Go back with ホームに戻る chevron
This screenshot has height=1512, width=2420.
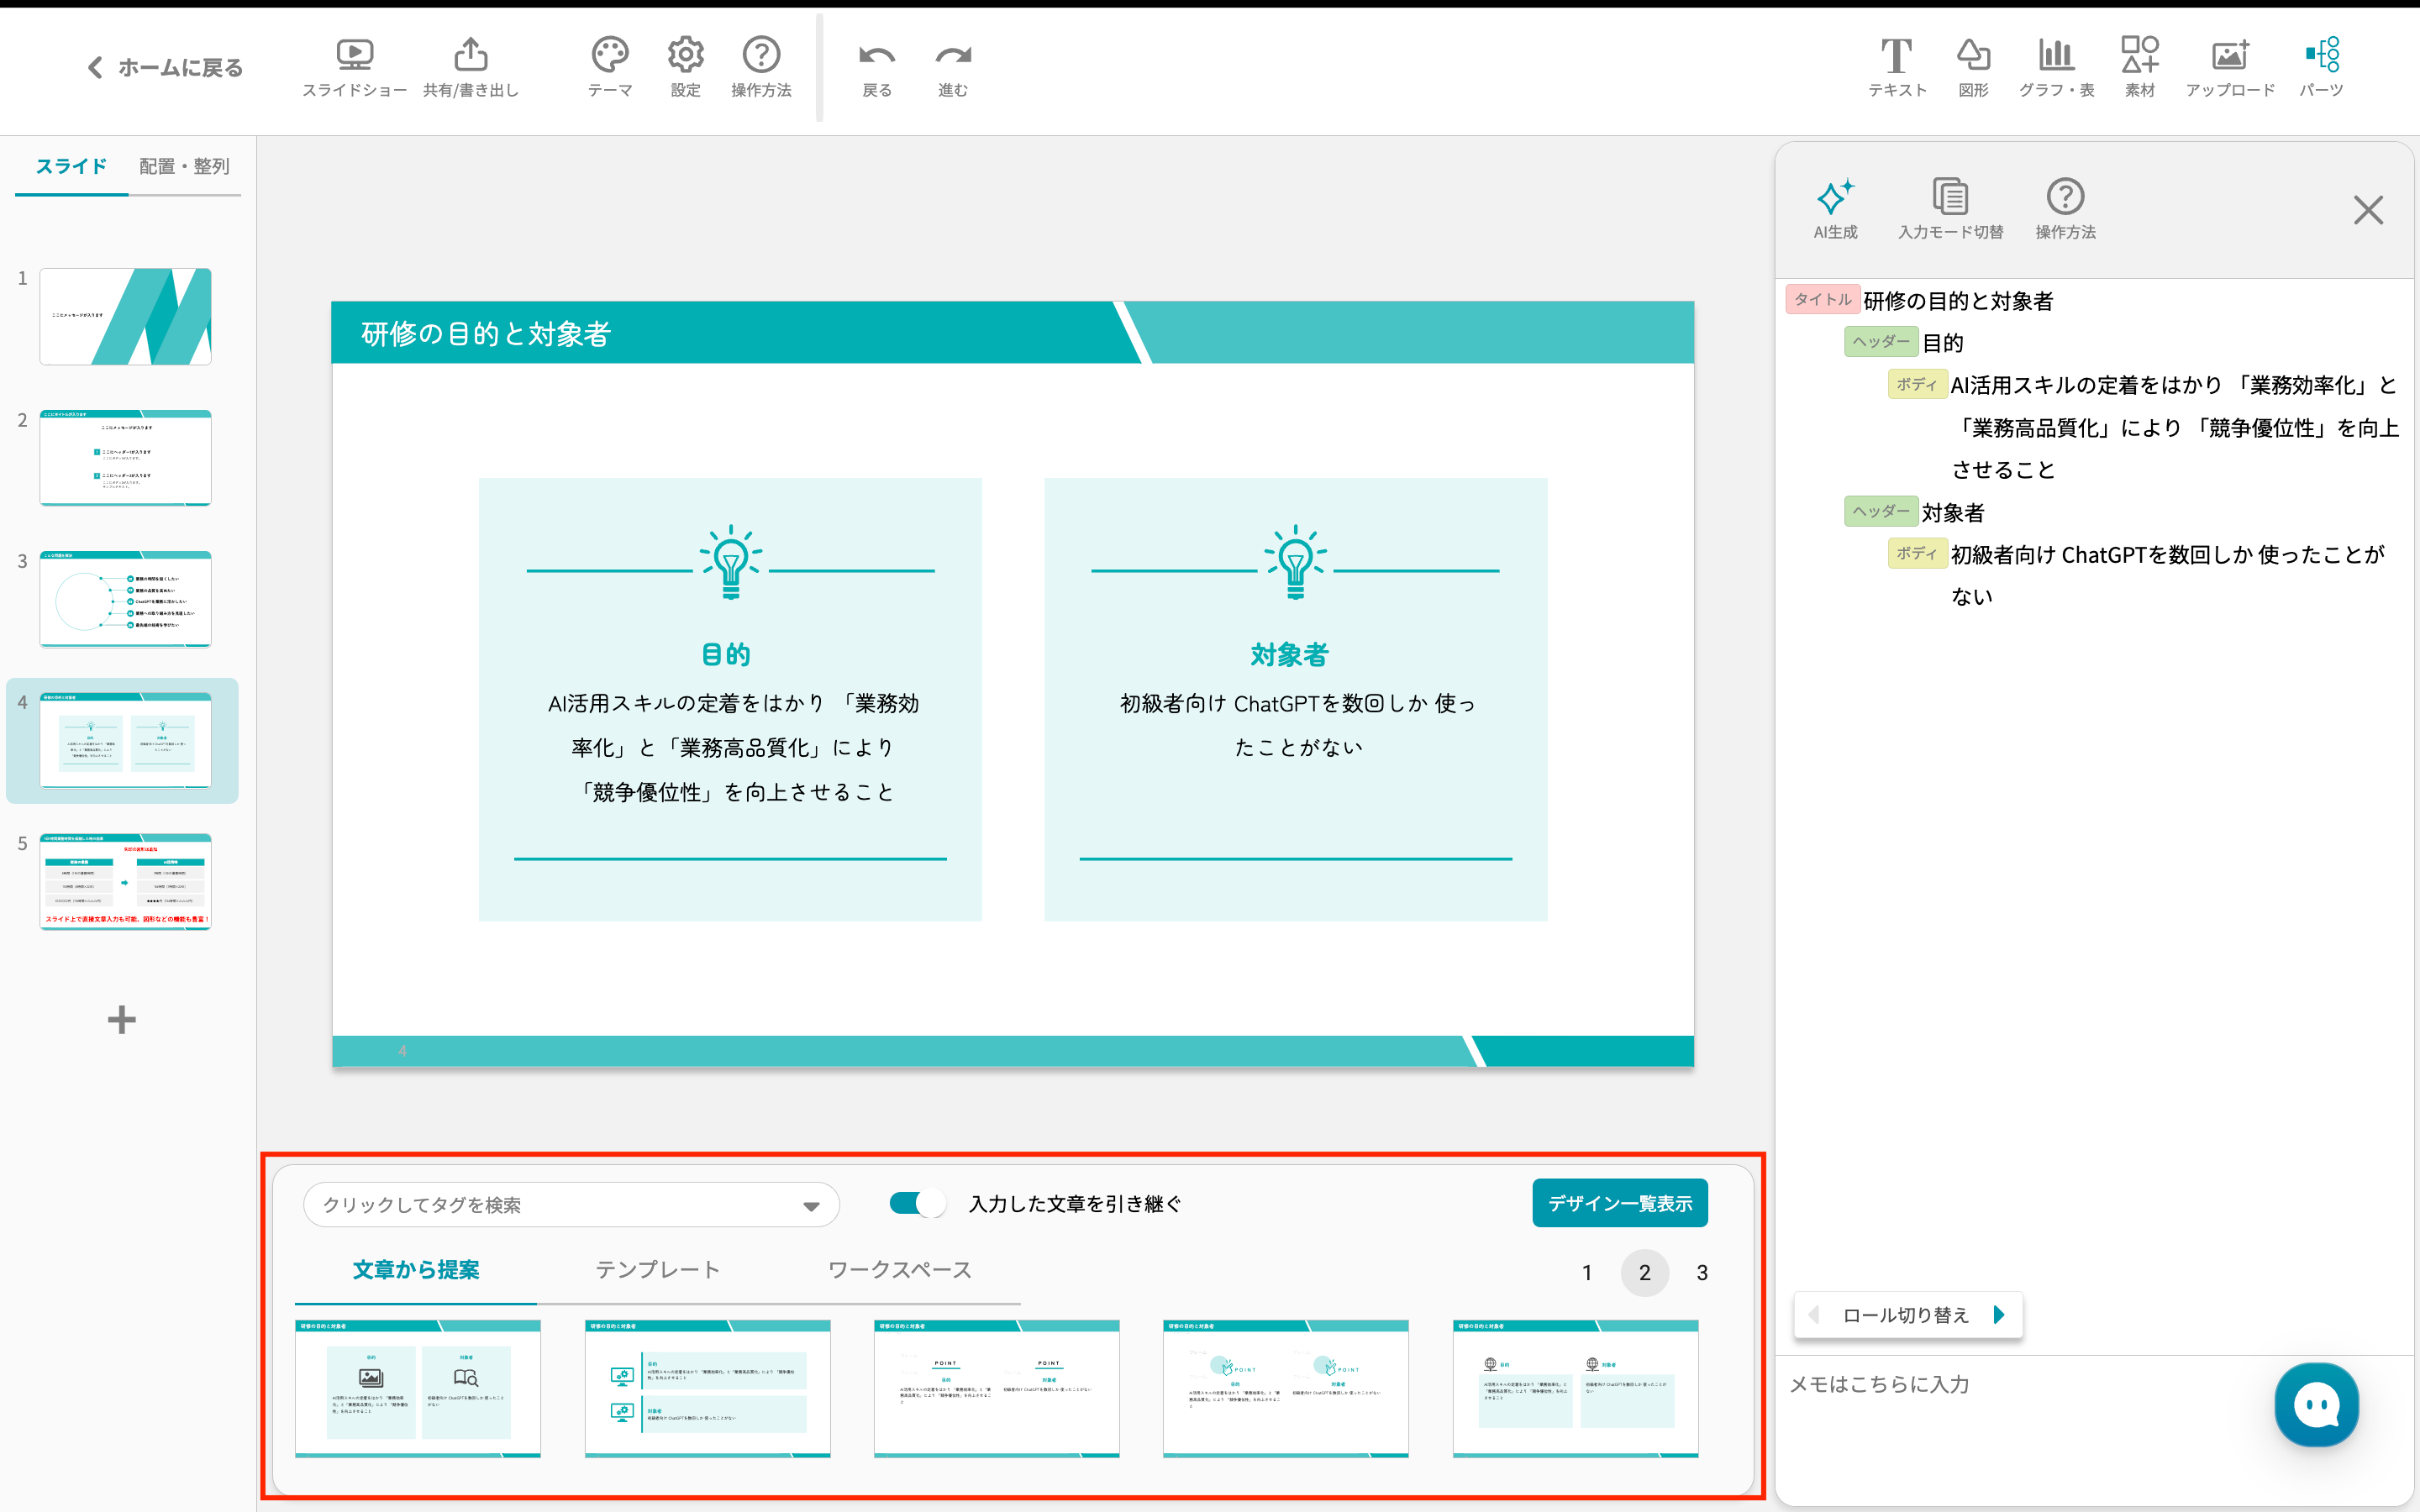click(96, 67)
